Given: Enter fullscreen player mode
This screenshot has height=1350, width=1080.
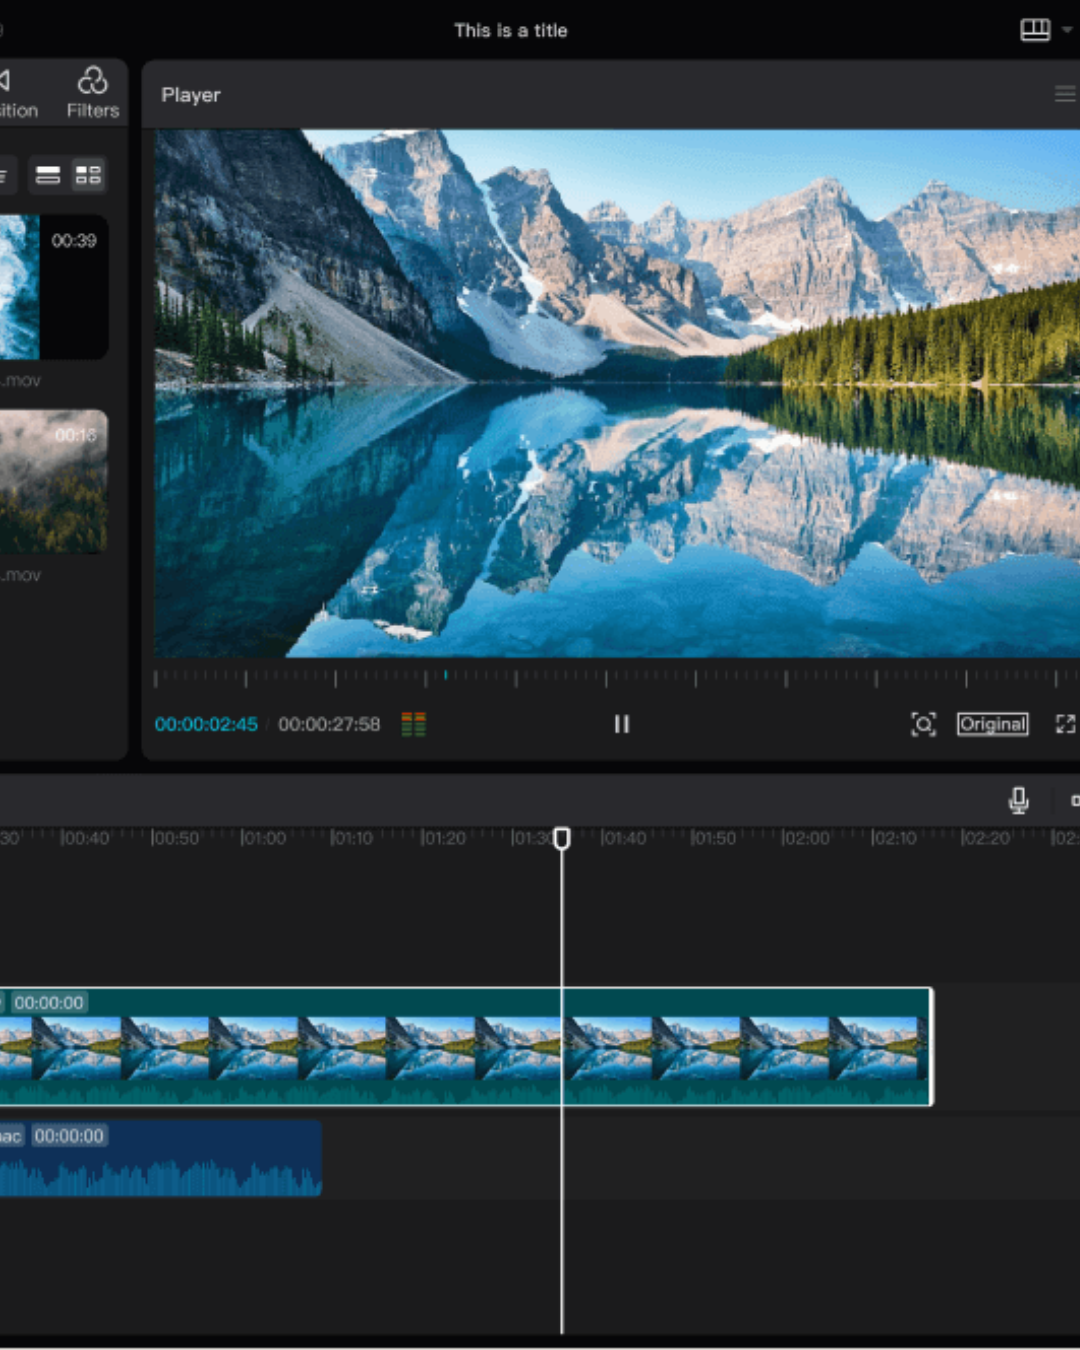Looking at the screenshot, I should [1065, 724].
